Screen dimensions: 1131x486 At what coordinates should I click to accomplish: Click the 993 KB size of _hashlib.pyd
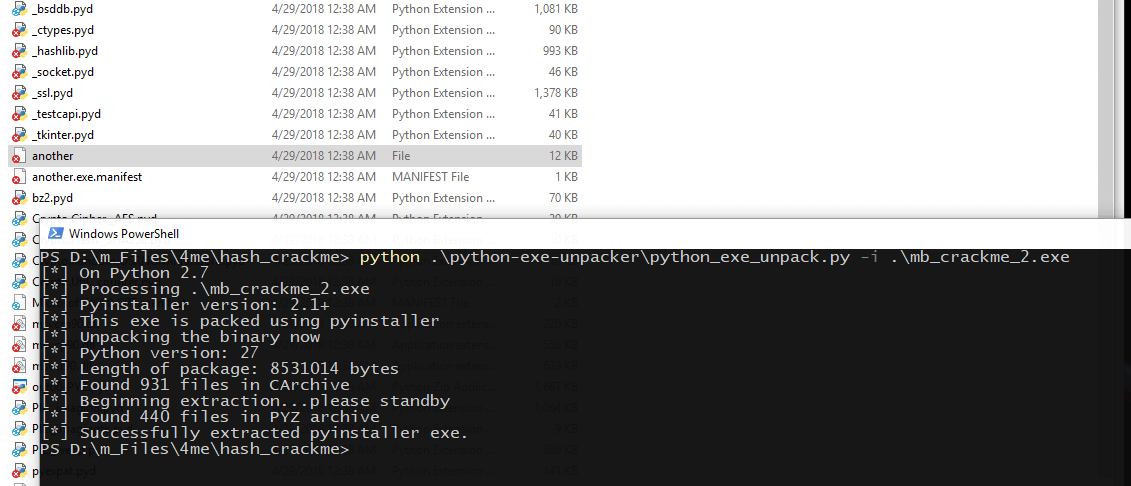click(x=560, y=51)
